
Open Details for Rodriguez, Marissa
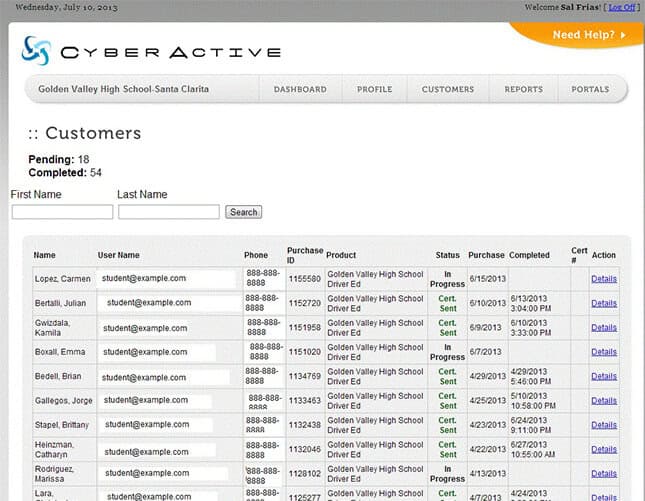click(x=604, y=473)
